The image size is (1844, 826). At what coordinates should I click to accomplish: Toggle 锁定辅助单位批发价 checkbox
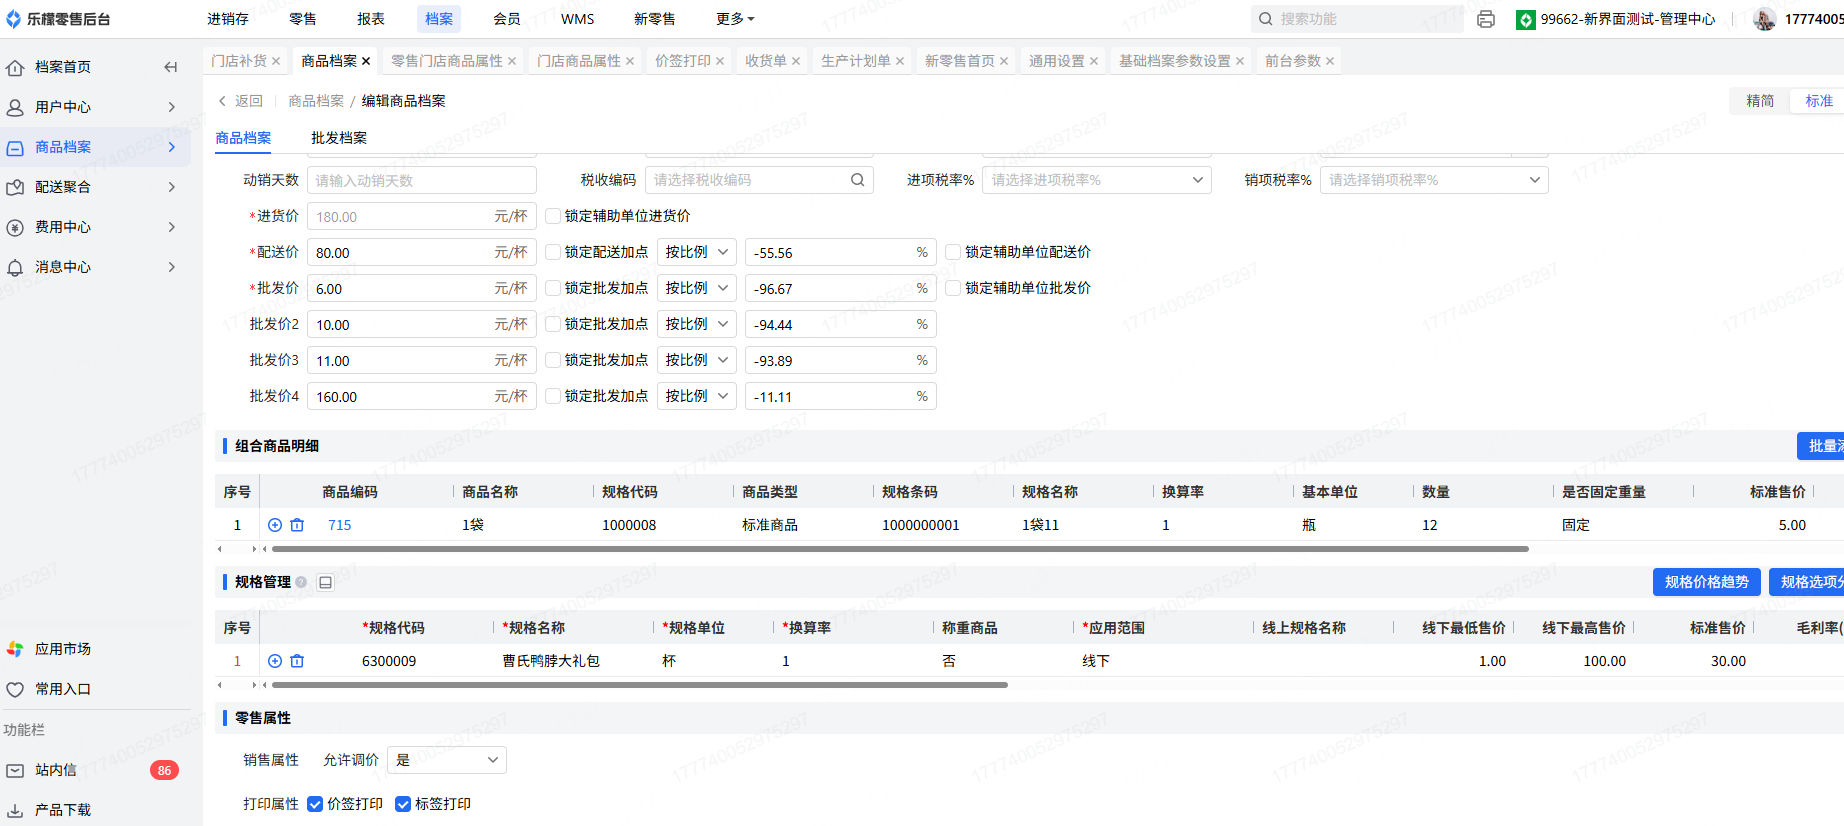coord(953,288)
